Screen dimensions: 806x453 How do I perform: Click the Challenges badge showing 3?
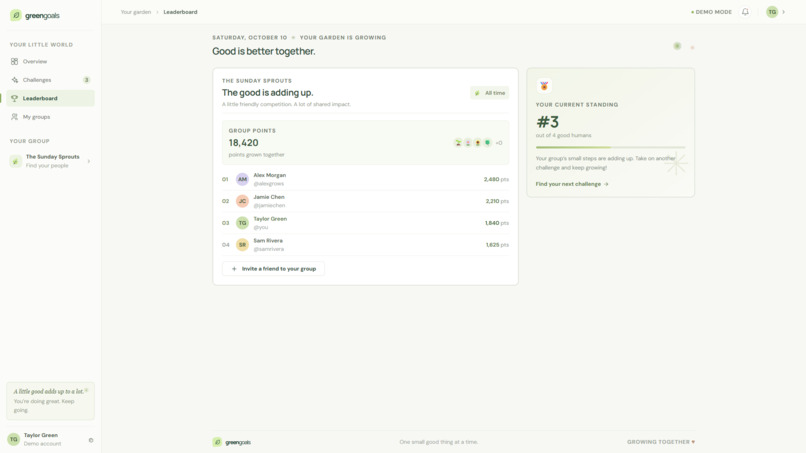click(86, 80)
